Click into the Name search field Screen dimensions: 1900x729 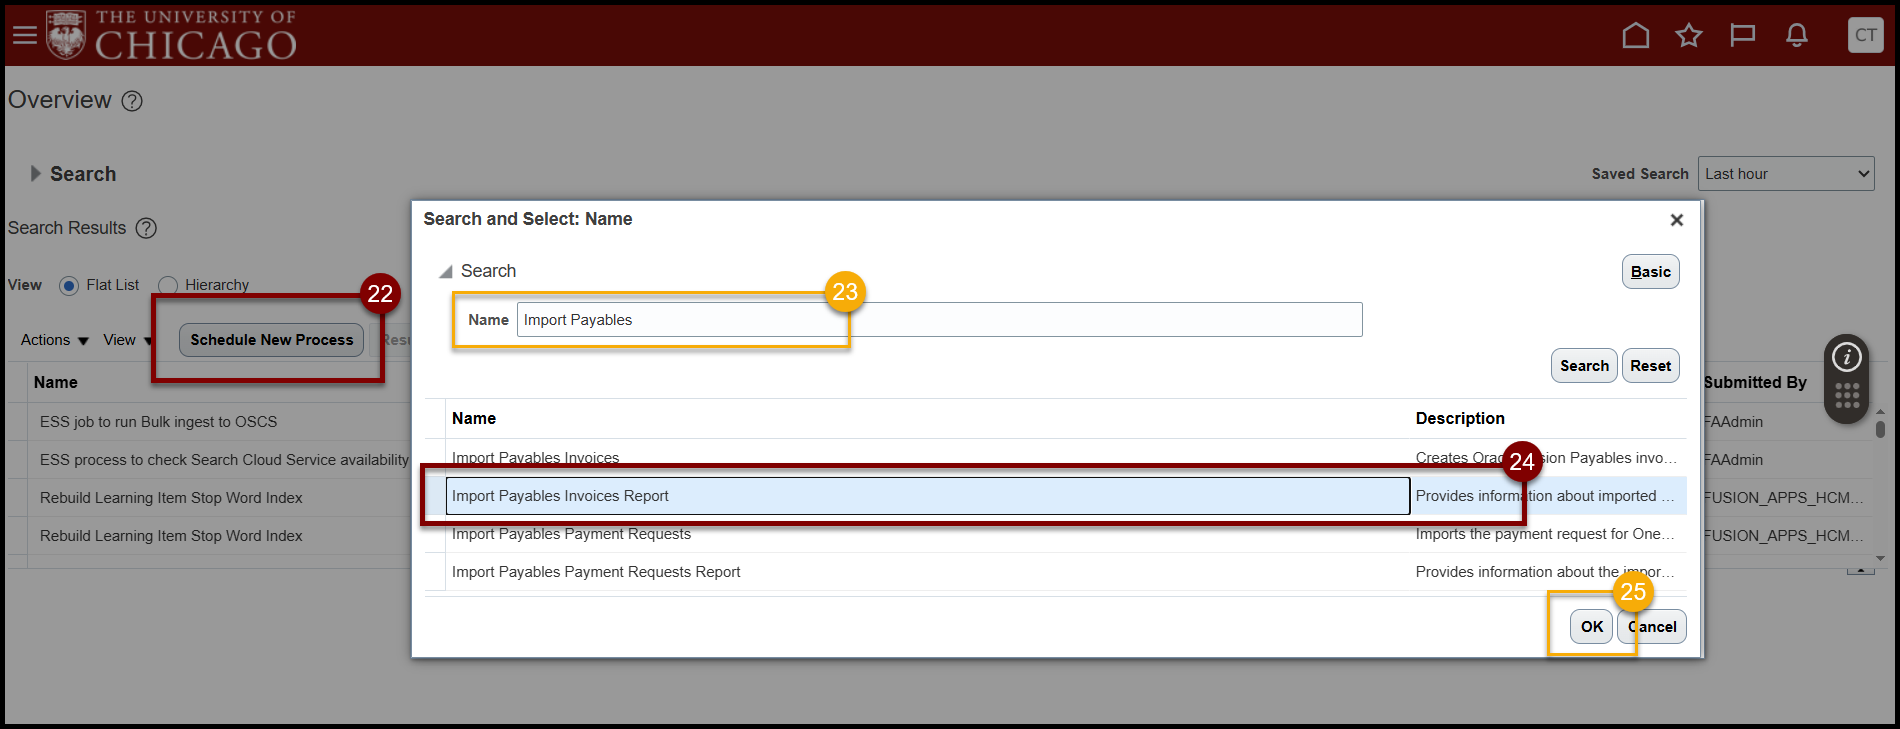[938, 320]
